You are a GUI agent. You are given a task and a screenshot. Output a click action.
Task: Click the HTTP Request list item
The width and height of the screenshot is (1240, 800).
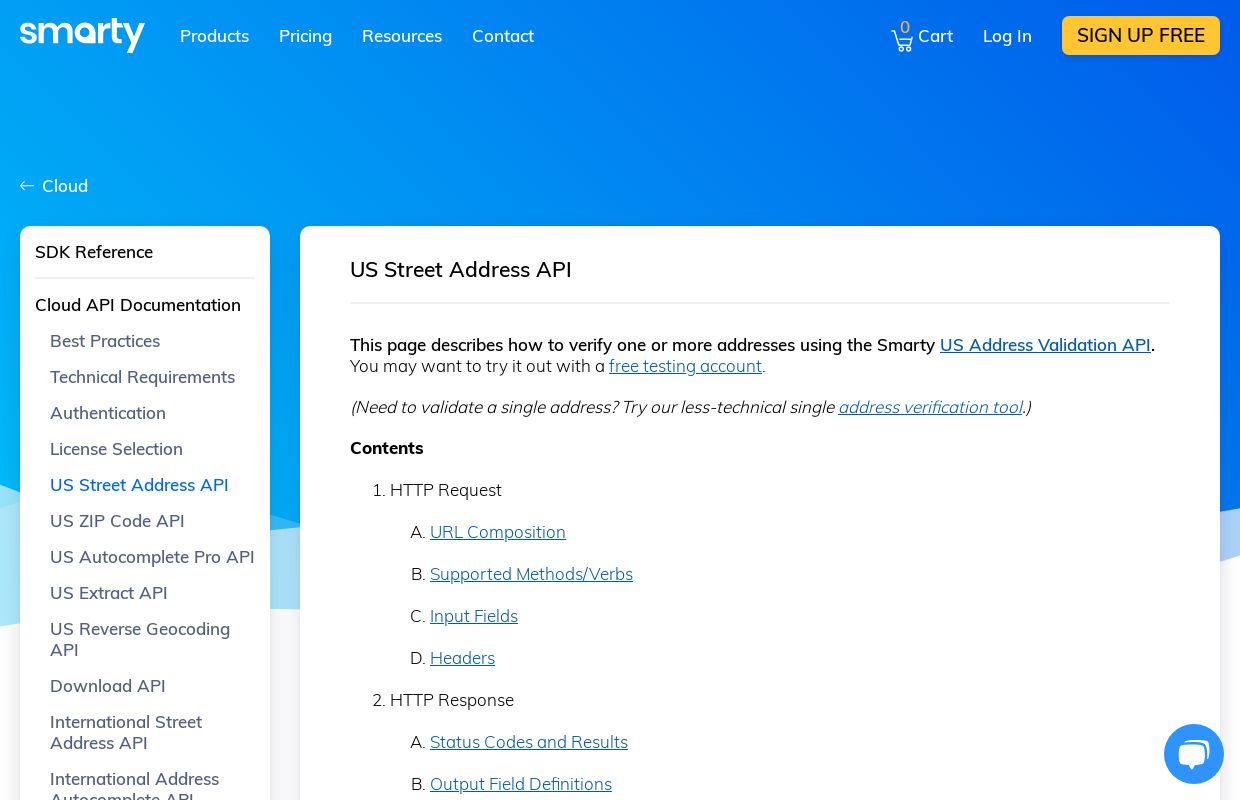pos(446,490)
